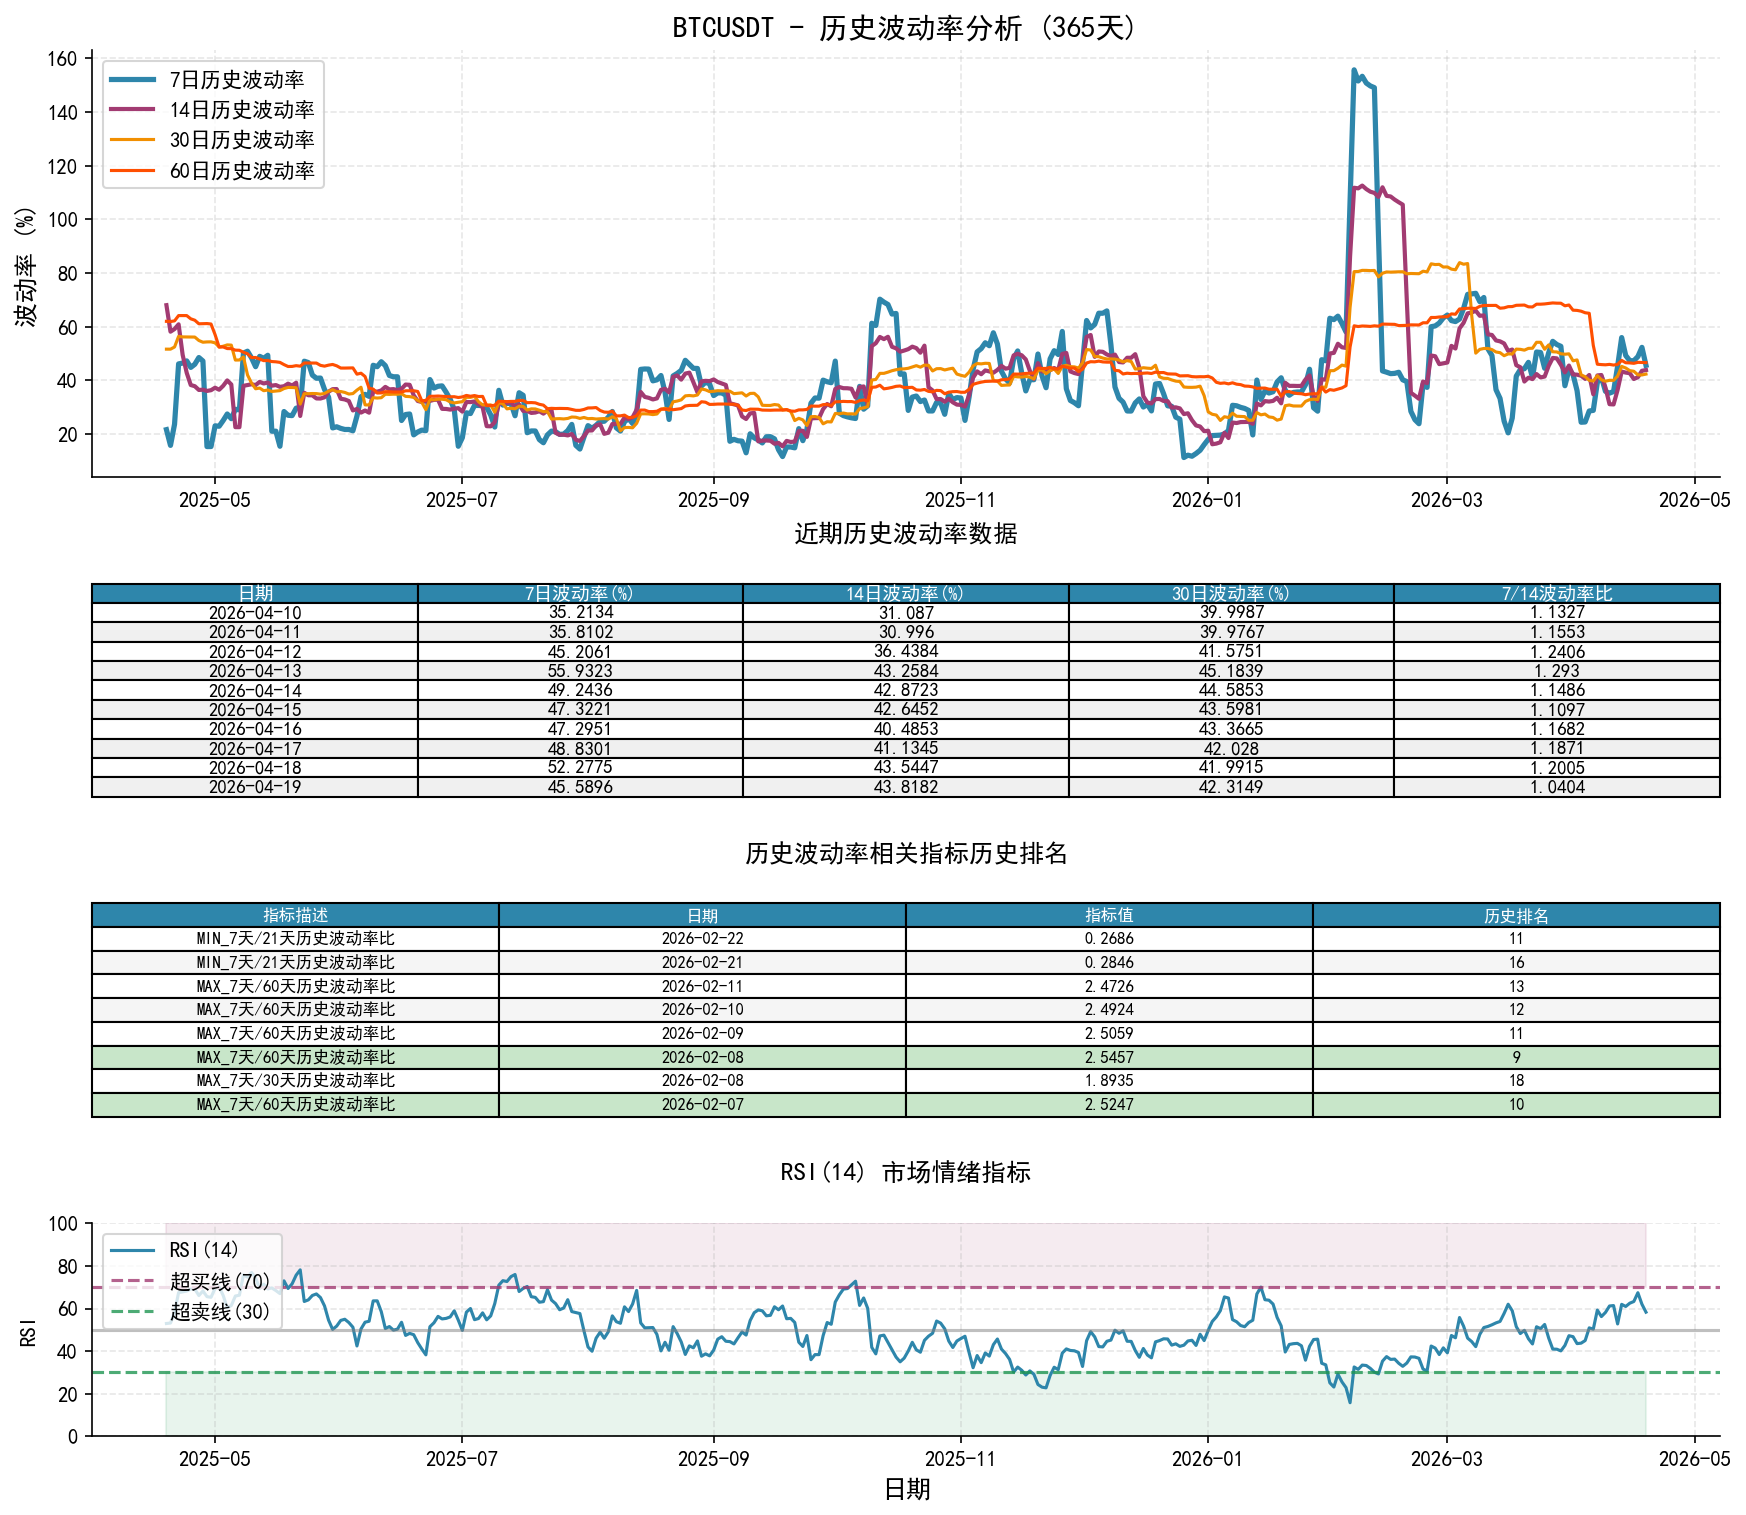This screenshot has width=1746, height=1515.
Task: Select the 超卖线(30) legend entry
Action: tap(190, 1311)
